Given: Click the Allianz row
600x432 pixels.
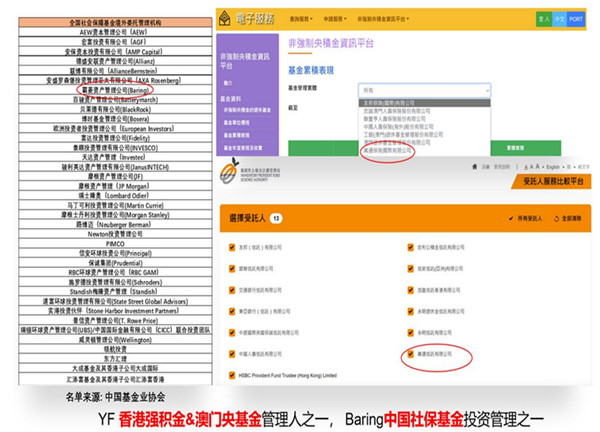Looking at the screenshot, I should pyautogui.click(x=115, y=61).
